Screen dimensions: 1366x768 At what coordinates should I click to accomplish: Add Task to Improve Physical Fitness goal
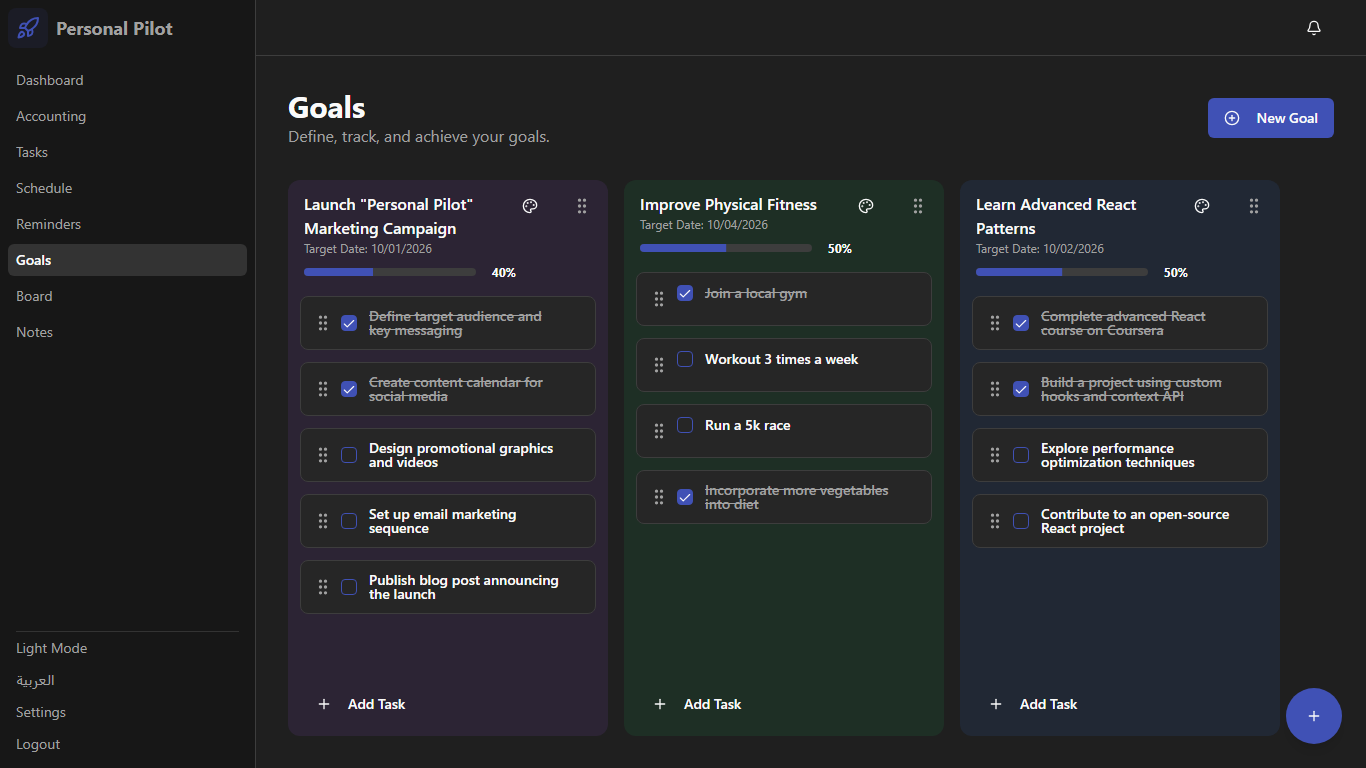698,704
